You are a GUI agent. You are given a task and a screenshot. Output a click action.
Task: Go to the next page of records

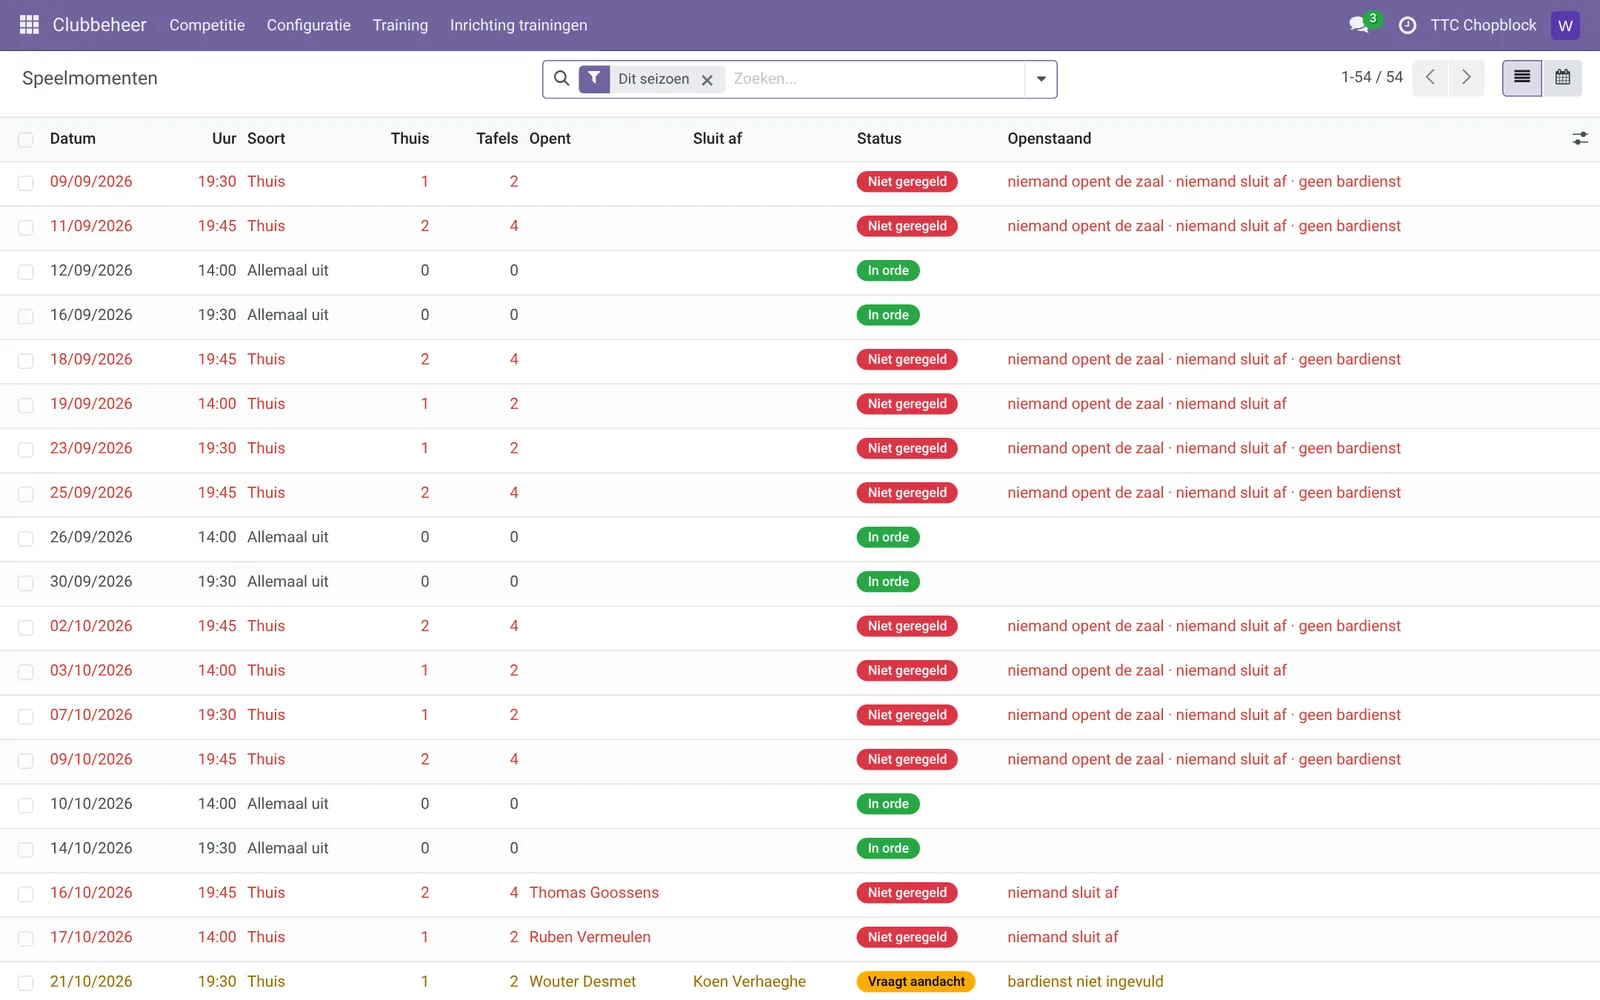point(1466,78)
